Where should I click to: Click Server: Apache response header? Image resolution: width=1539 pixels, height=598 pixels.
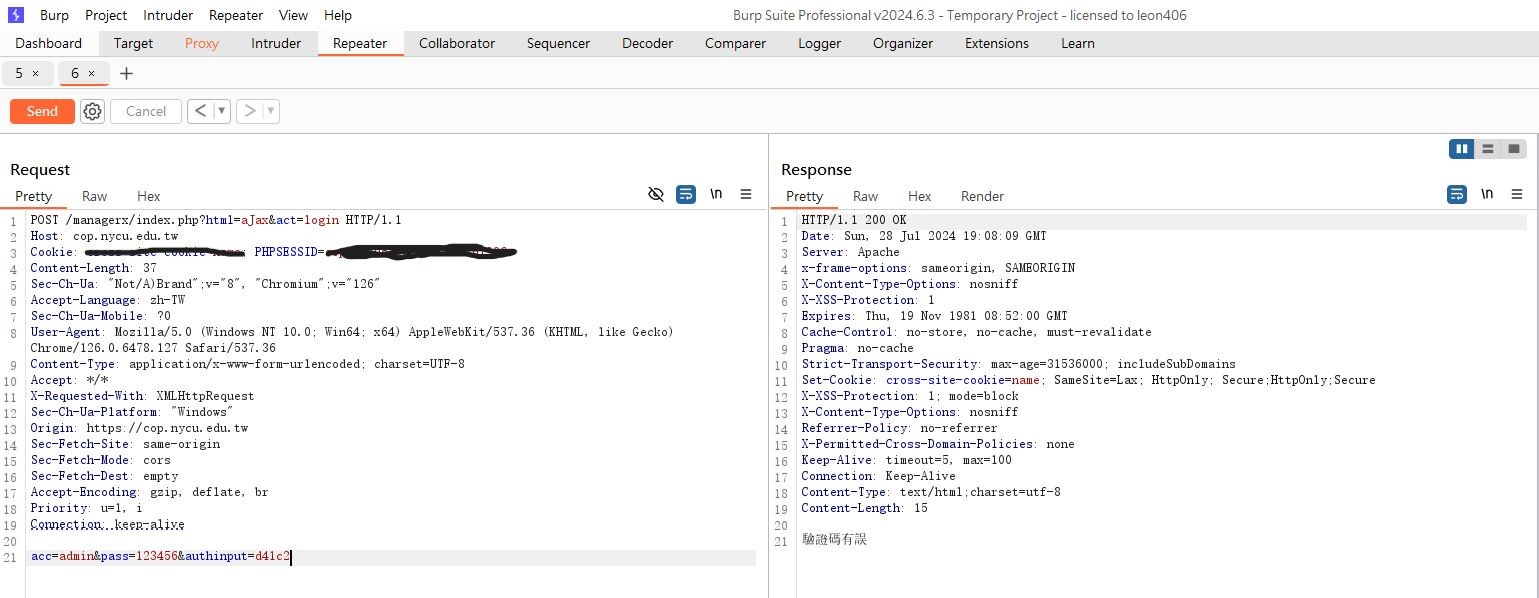click(x=850, y=252)
